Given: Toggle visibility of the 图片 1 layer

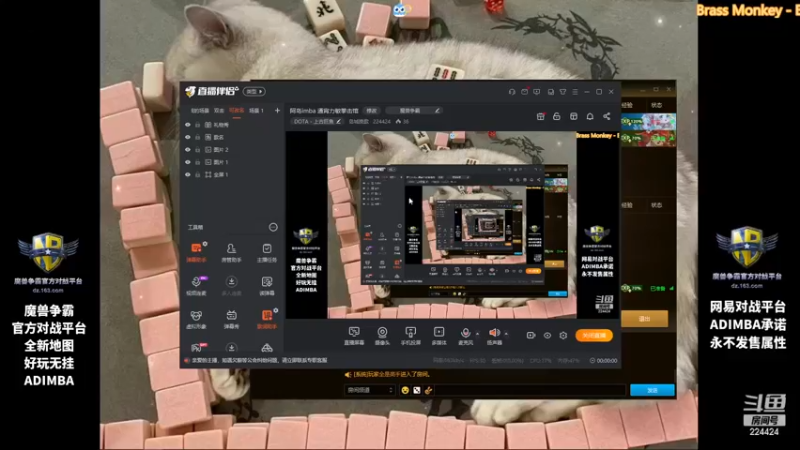Looking at the screenshot, I should tap(188, 162).
